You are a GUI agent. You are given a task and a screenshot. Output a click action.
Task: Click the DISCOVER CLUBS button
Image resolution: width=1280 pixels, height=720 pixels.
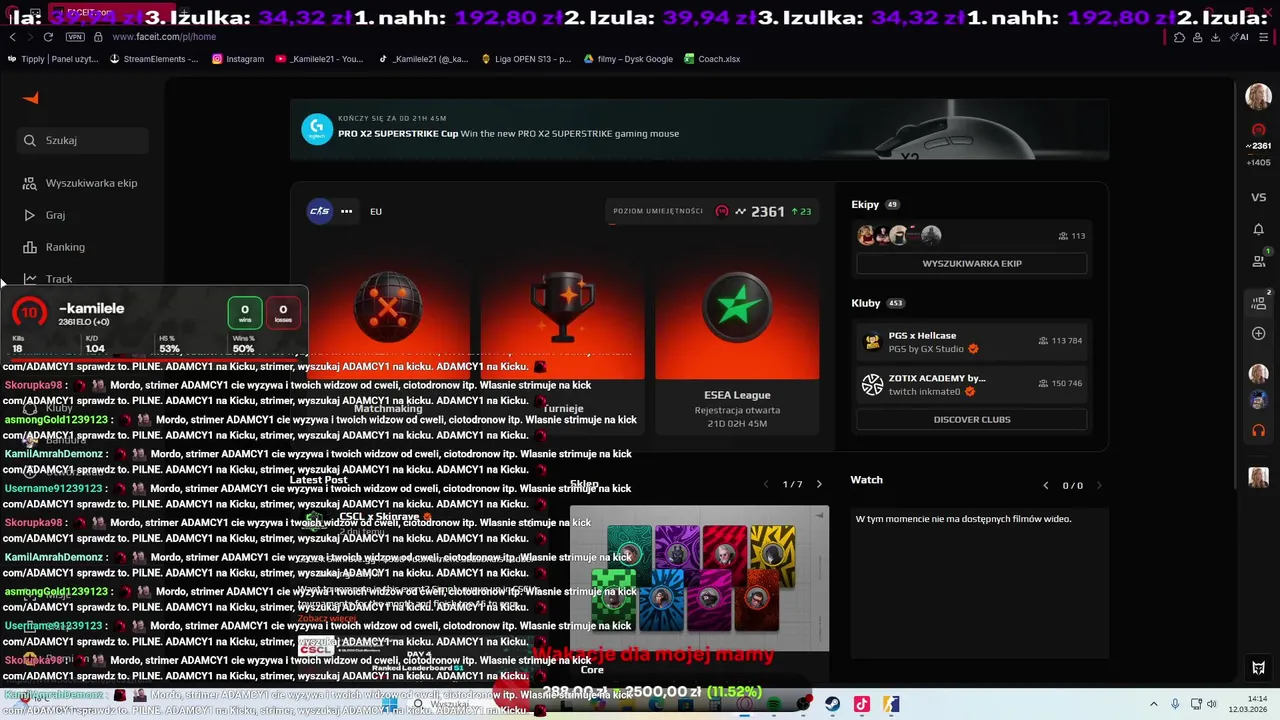click(971, 420)
